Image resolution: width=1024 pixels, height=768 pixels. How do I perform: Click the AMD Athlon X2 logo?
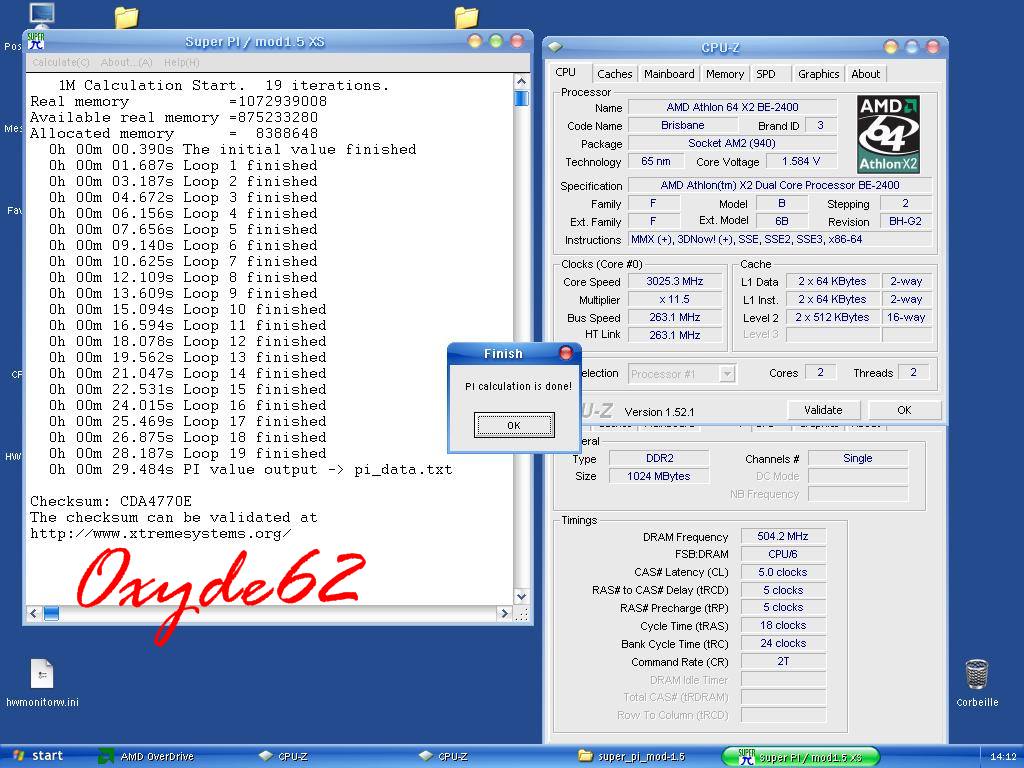point(888,135)
